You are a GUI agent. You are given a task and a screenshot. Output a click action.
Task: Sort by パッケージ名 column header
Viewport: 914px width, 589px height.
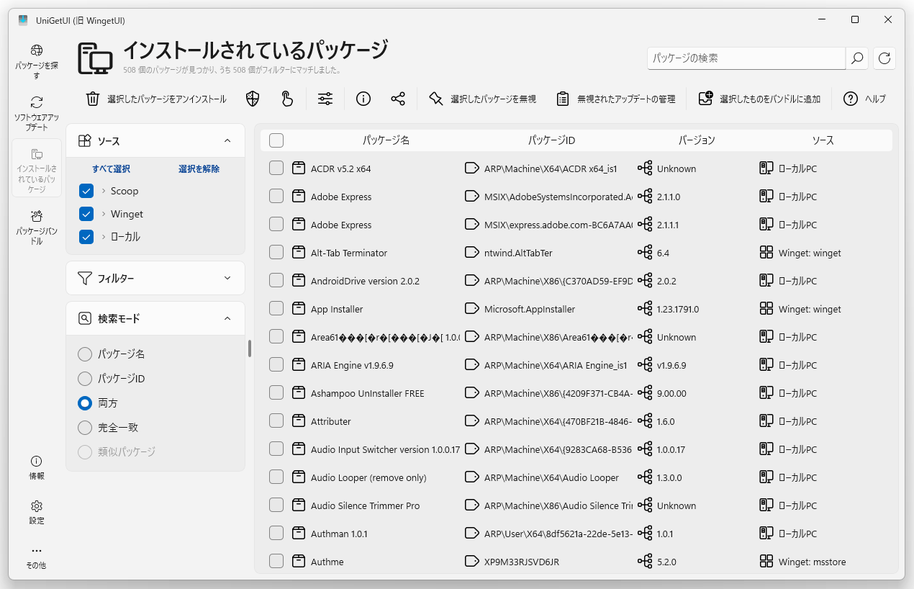coord(386,140)
